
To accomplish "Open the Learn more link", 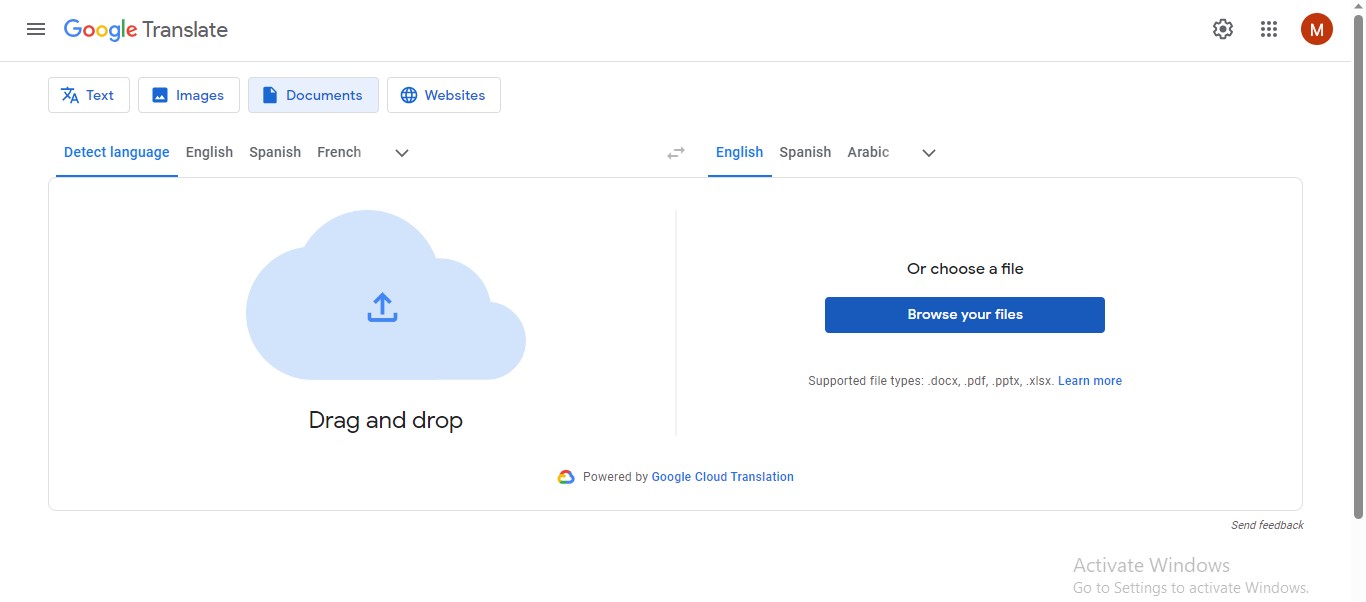I will click(1090, 381).
